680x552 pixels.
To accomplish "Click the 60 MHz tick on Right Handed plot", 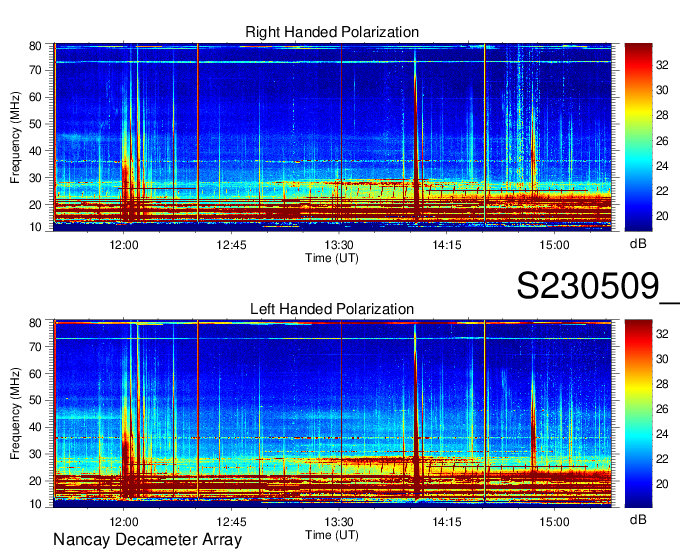I will [35, 97].
